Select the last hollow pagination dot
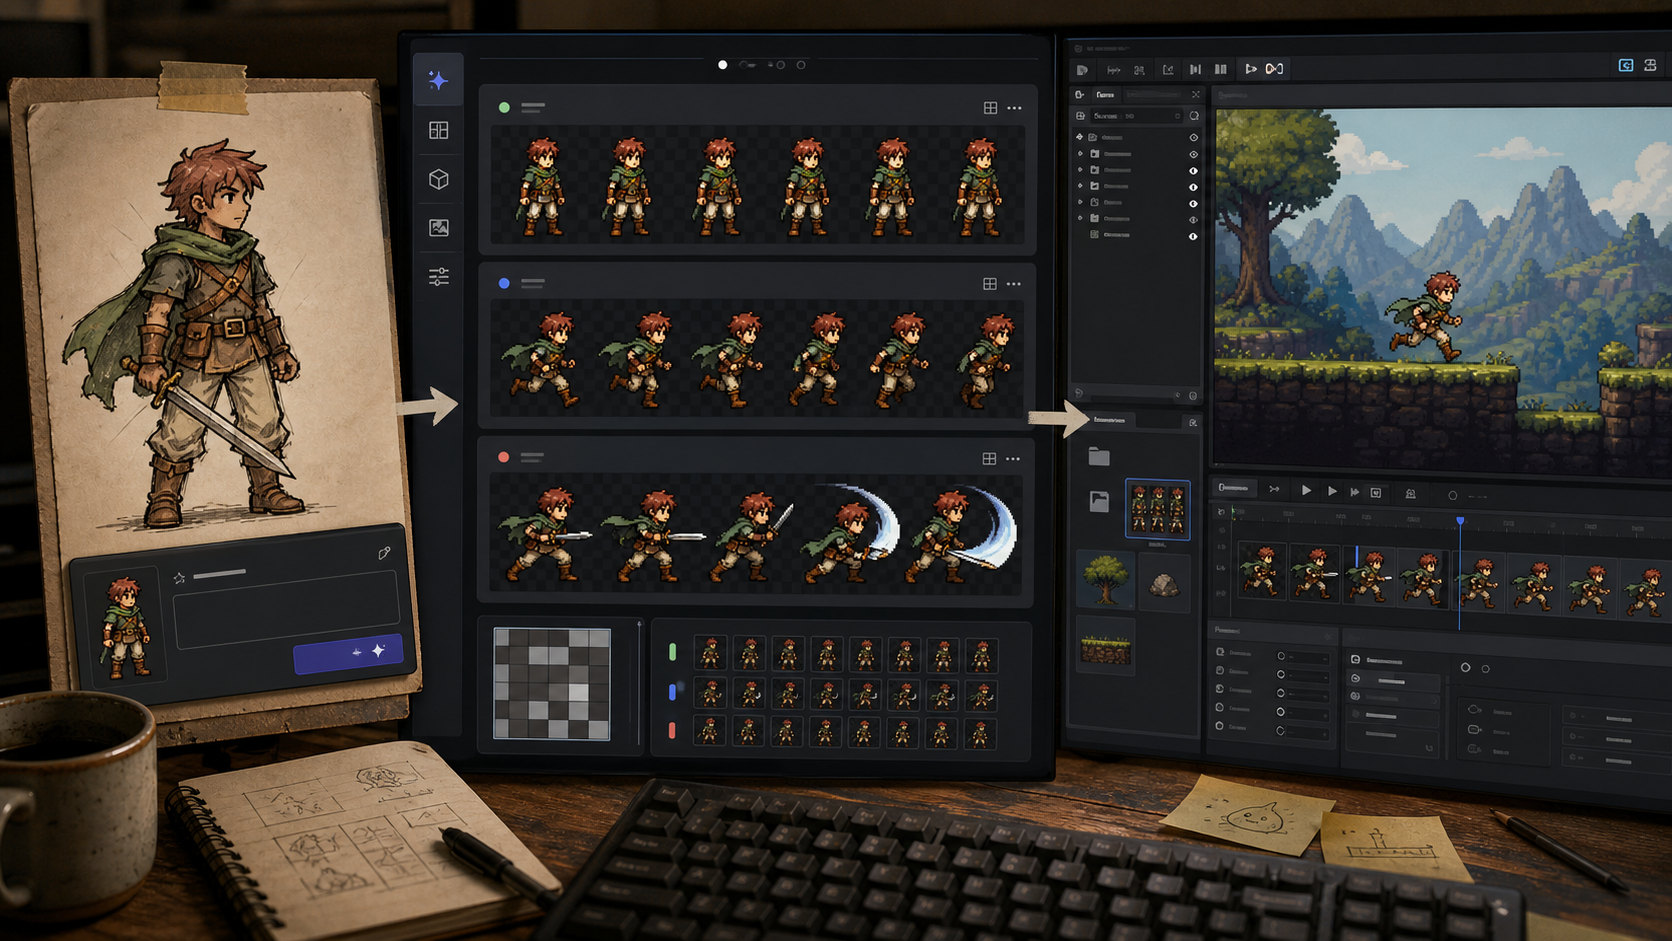Screen dimensions: 1672x941 [800, 65]
